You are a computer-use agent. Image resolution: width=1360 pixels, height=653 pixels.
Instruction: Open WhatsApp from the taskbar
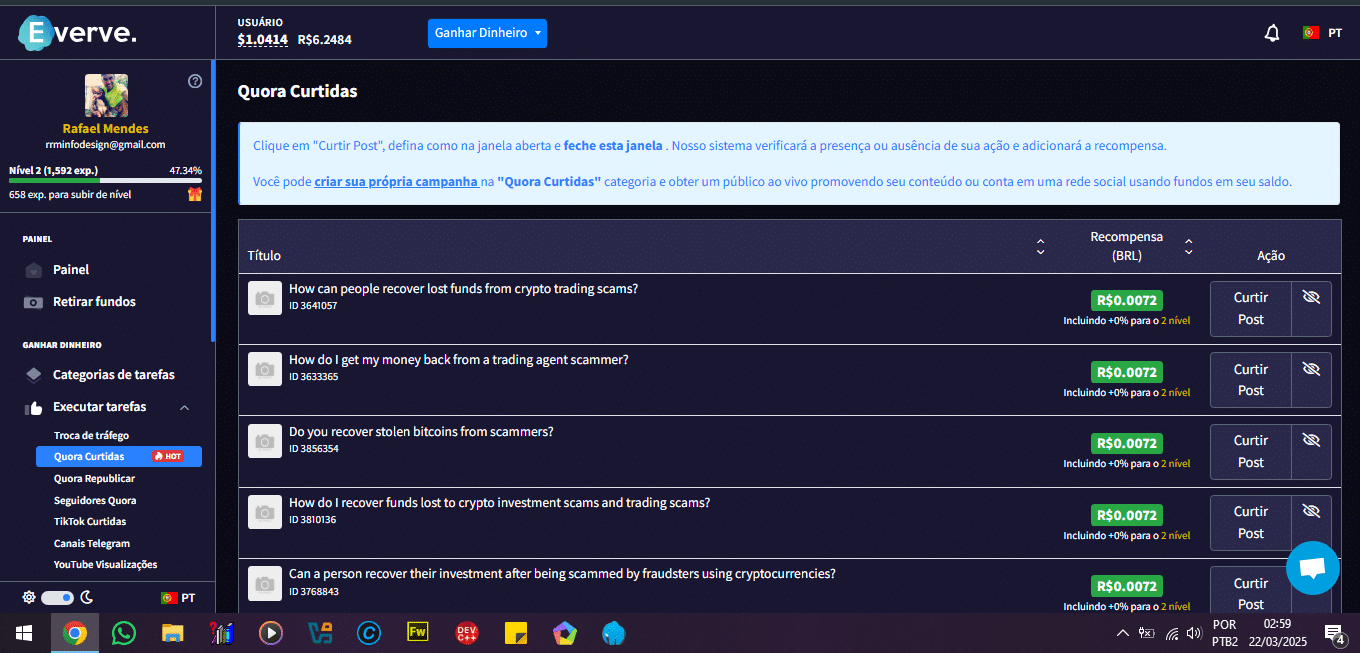[124, 633]
